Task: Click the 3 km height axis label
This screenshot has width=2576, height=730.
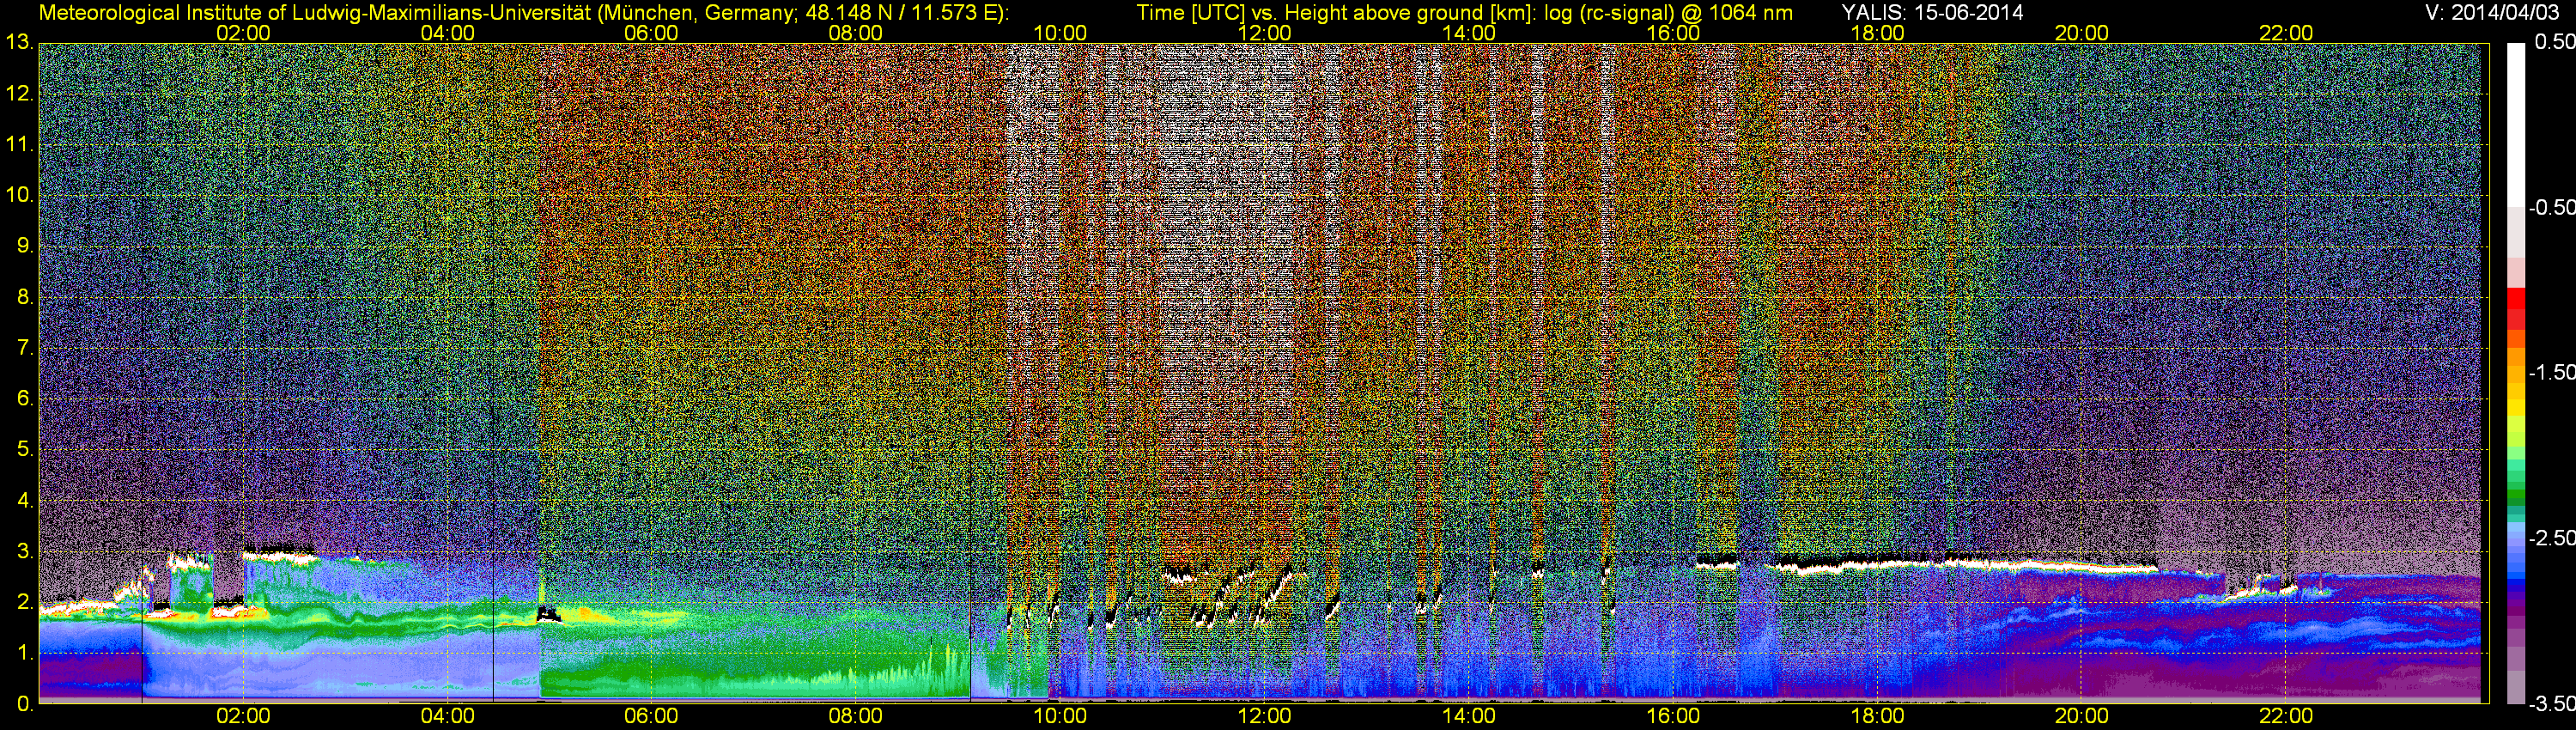Action: click(24, 551)
